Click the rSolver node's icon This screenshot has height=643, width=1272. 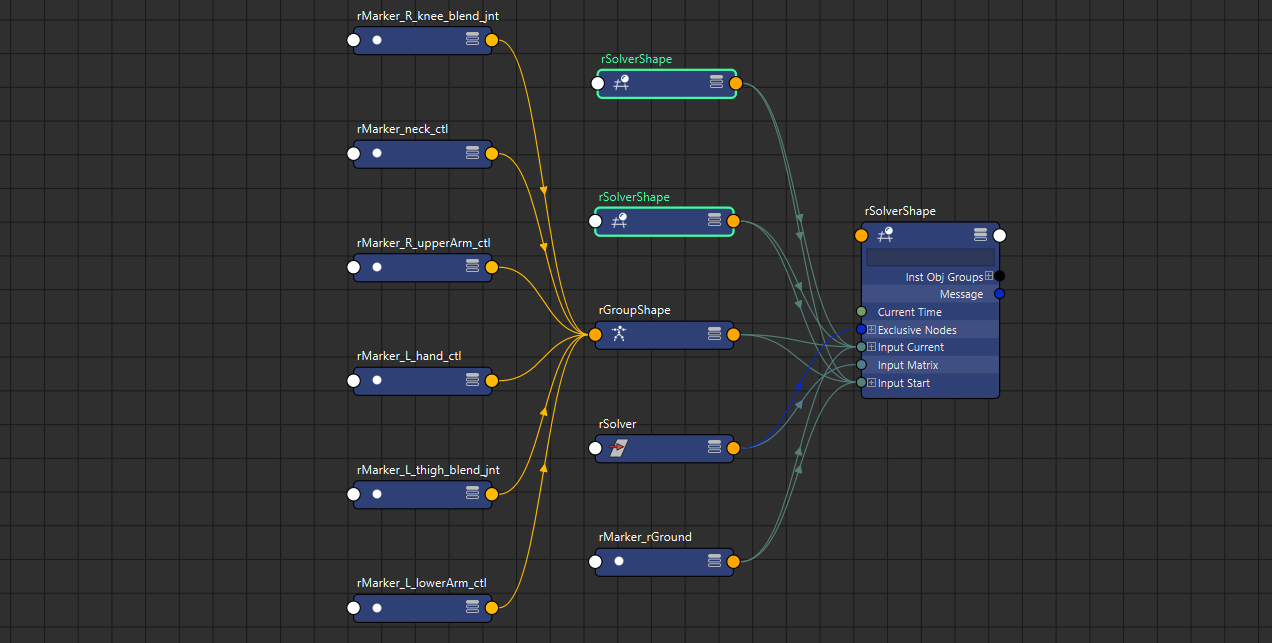tap(618, 449)
